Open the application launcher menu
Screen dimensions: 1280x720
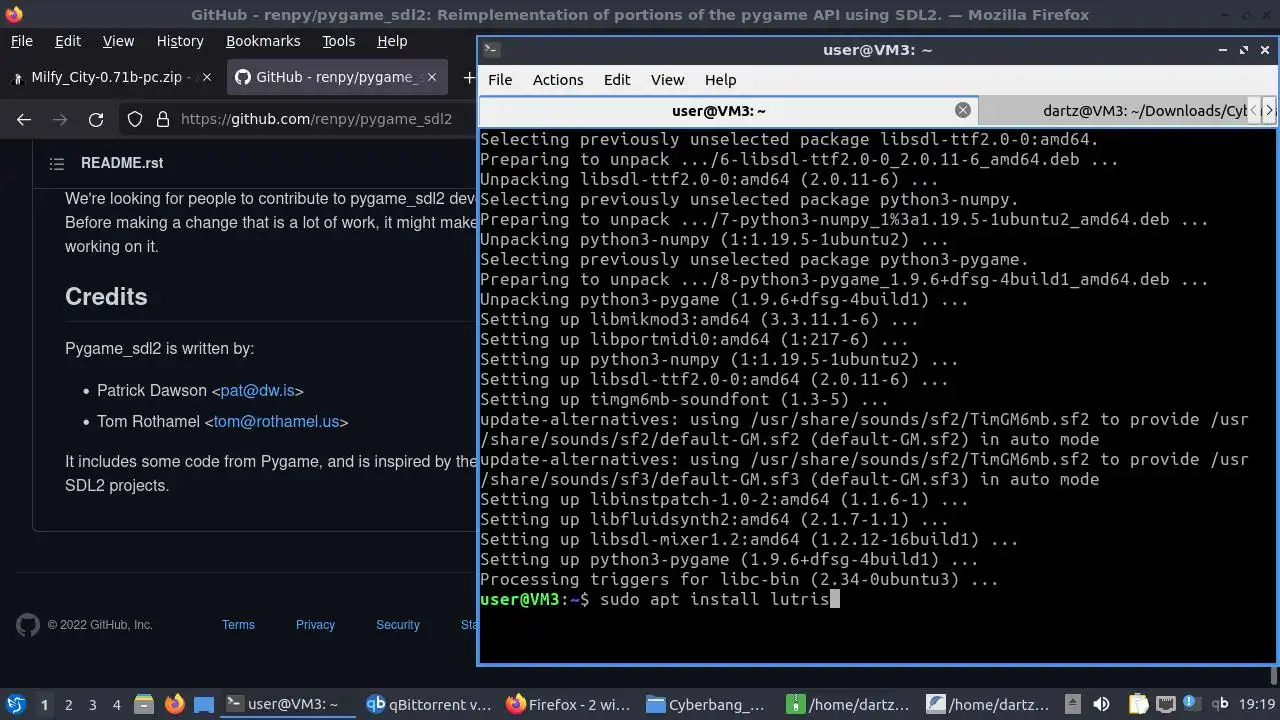pyautogui.click(x=16, y=704)
